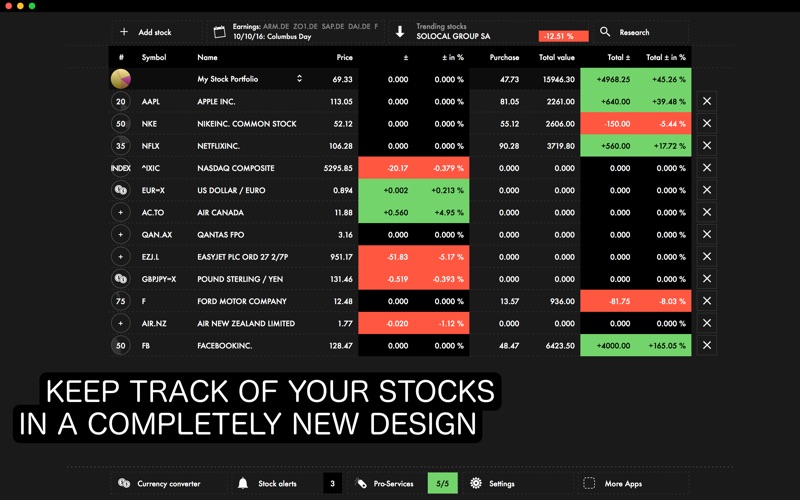This screenshot has height=500, width=800.
Task: Remove the Facebook row with X
Action: coord(707,345)
